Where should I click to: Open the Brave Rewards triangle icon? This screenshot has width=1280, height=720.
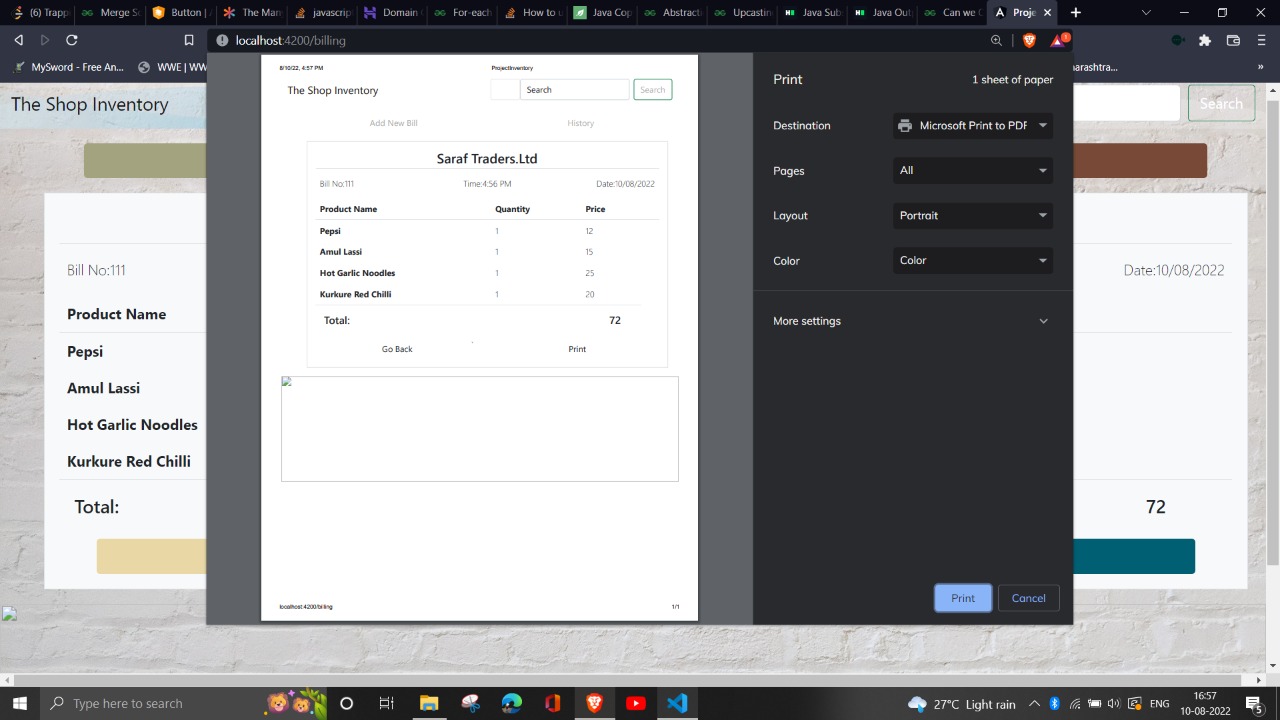[1058, 40]
